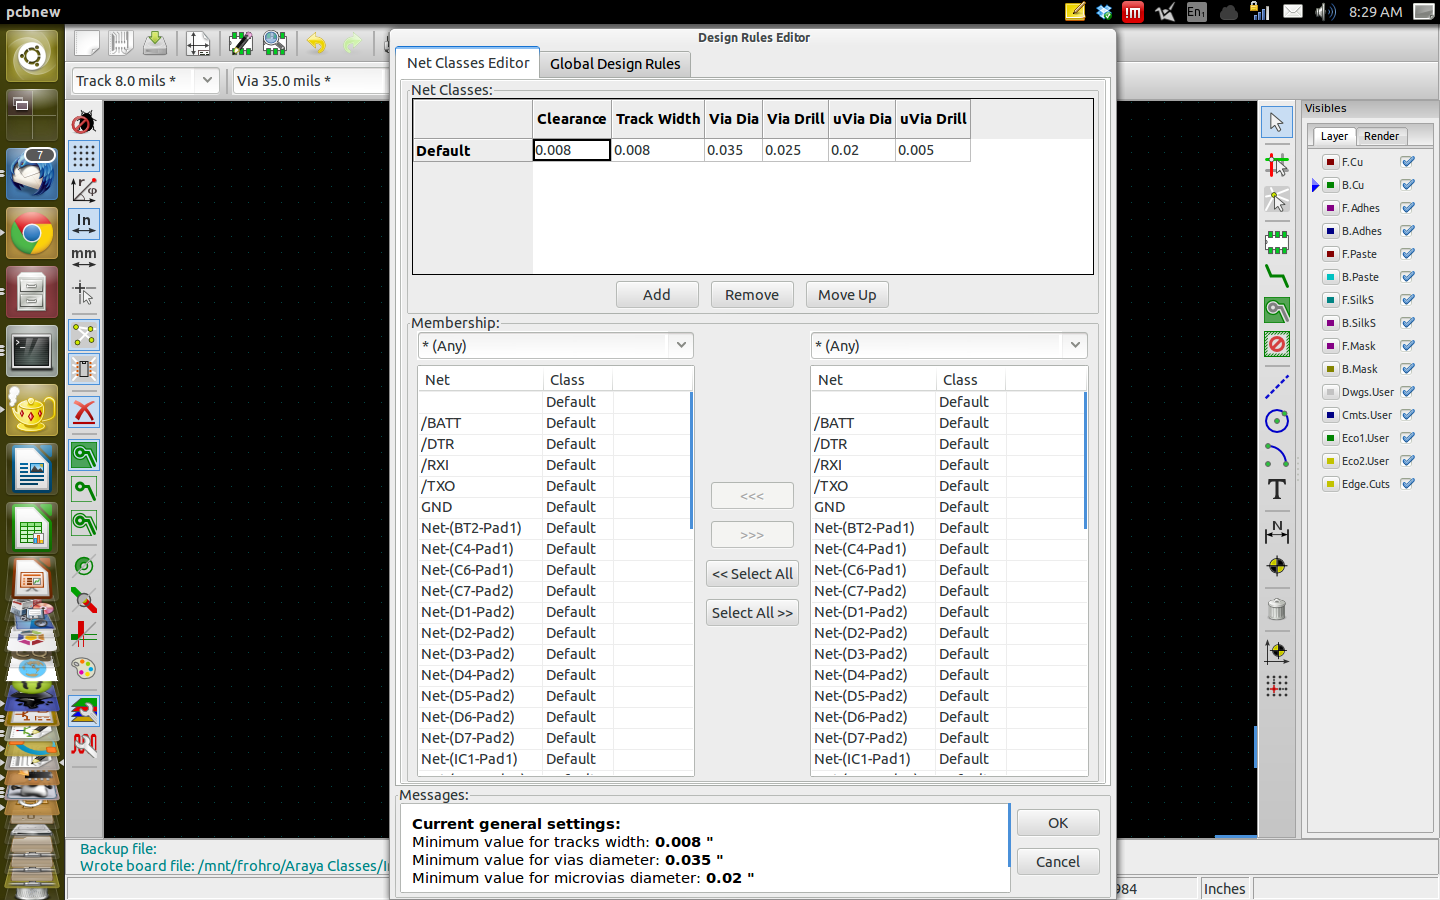Screen dimensions: 1440x900
Task: Click the F.Paste layer color swatch
Action: (1331, 254)
